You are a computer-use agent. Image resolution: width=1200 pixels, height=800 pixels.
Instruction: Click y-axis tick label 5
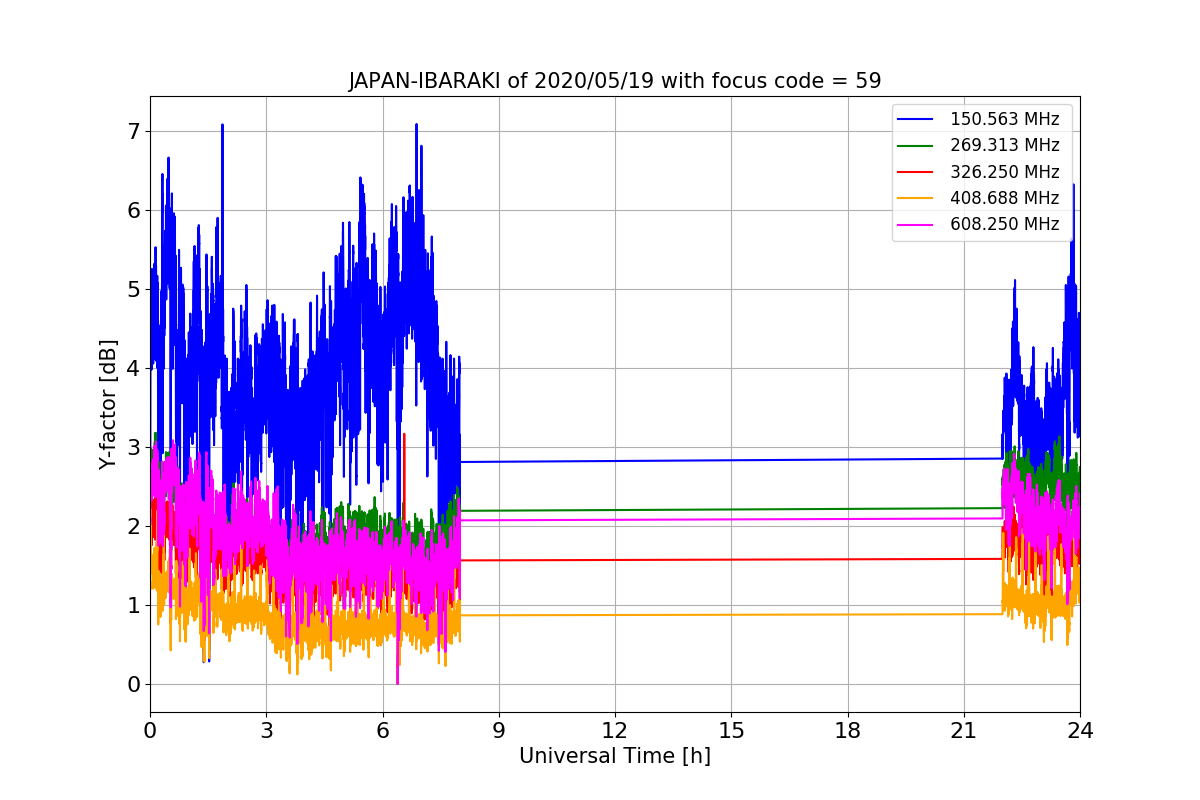[134, 290]
